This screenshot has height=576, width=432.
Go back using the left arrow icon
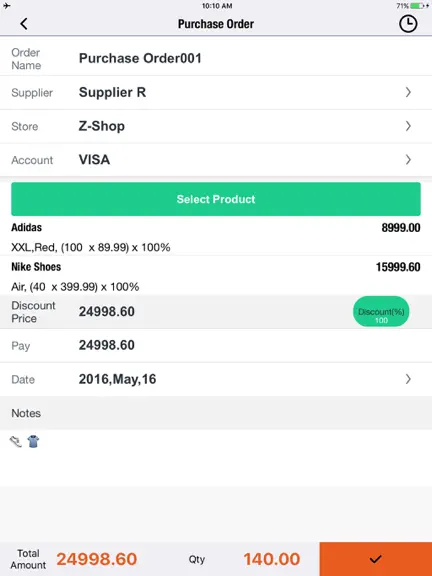24,24
